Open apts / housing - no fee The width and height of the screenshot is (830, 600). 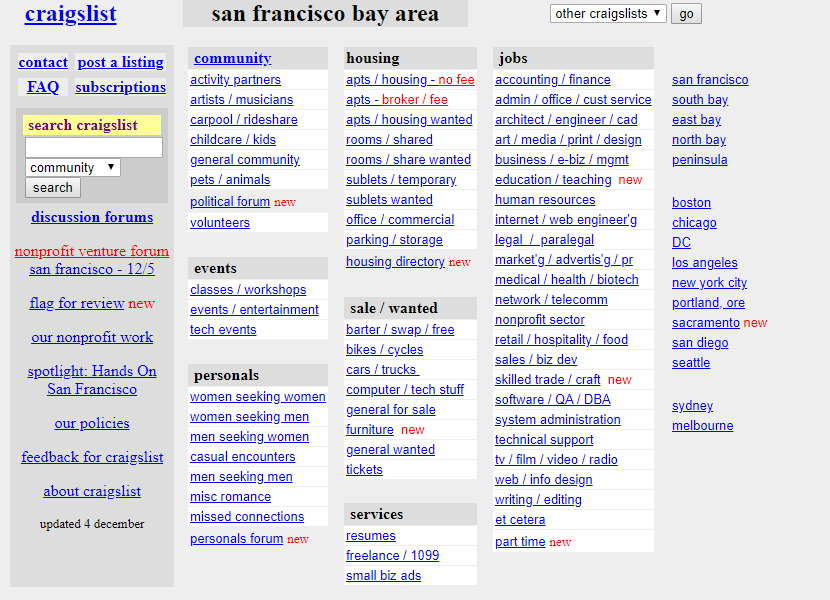coord(410,79)
